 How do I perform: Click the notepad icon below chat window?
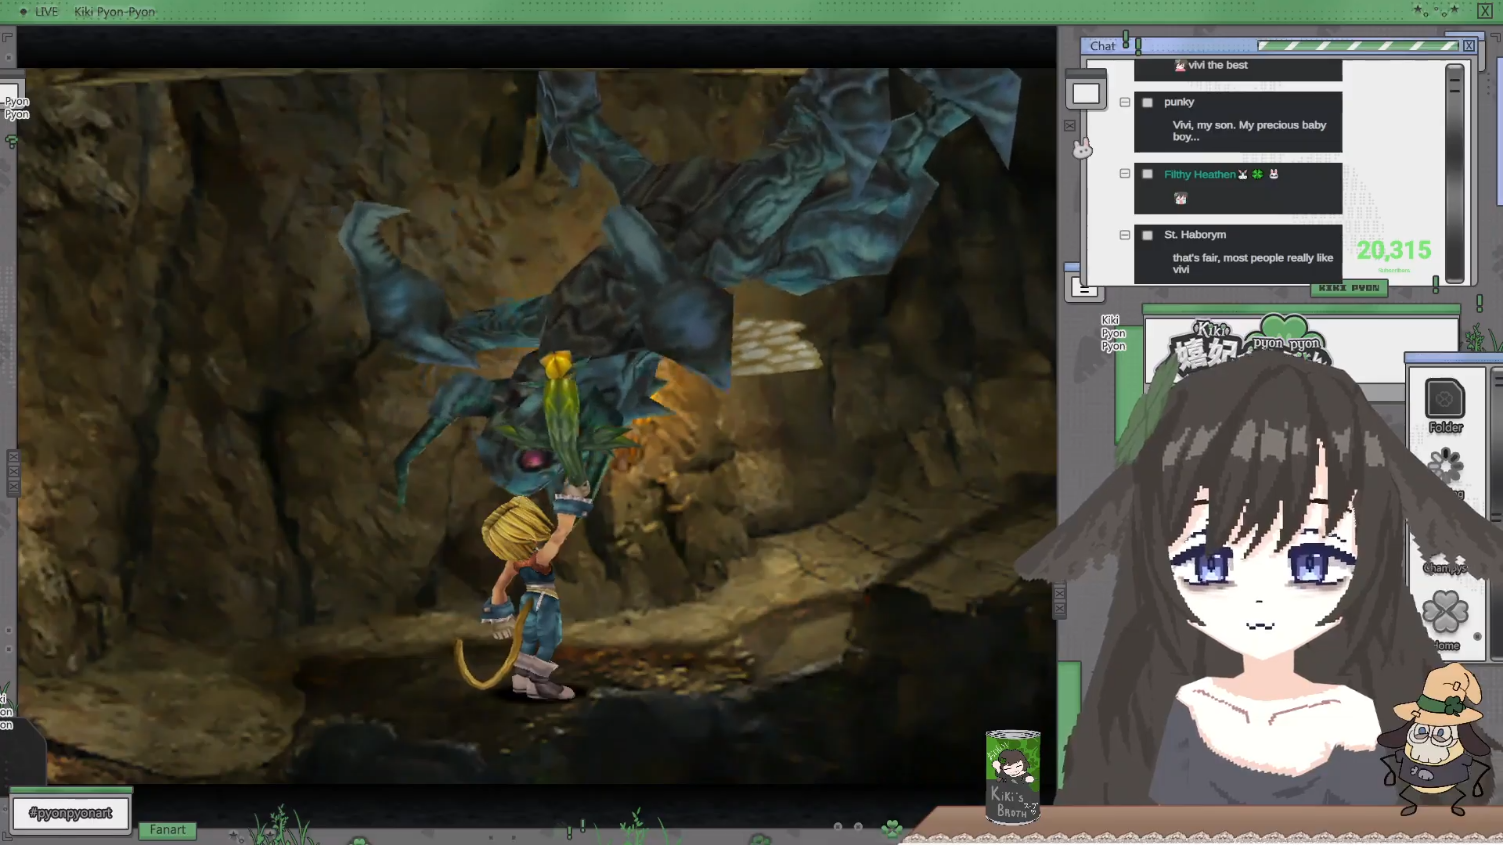pyautogui.click(x=1085, y=289)
